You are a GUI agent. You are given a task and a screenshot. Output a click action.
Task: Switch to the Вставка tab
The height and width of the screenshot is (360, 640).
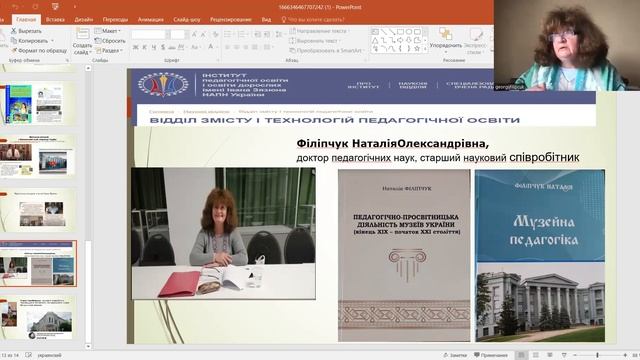[x=56, y=19]
